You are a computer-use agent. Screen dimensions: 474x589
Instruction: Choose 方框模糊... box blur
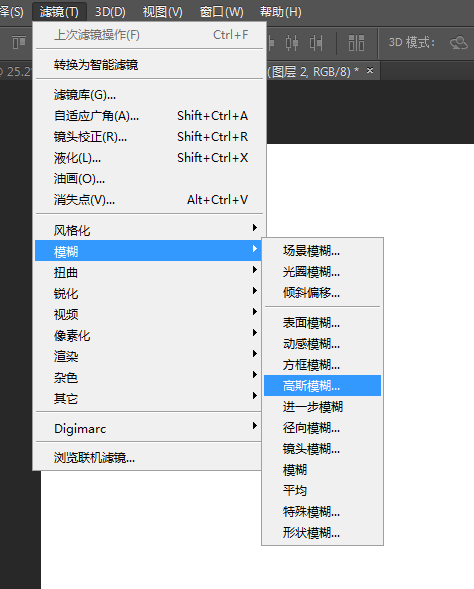point(322,365)
